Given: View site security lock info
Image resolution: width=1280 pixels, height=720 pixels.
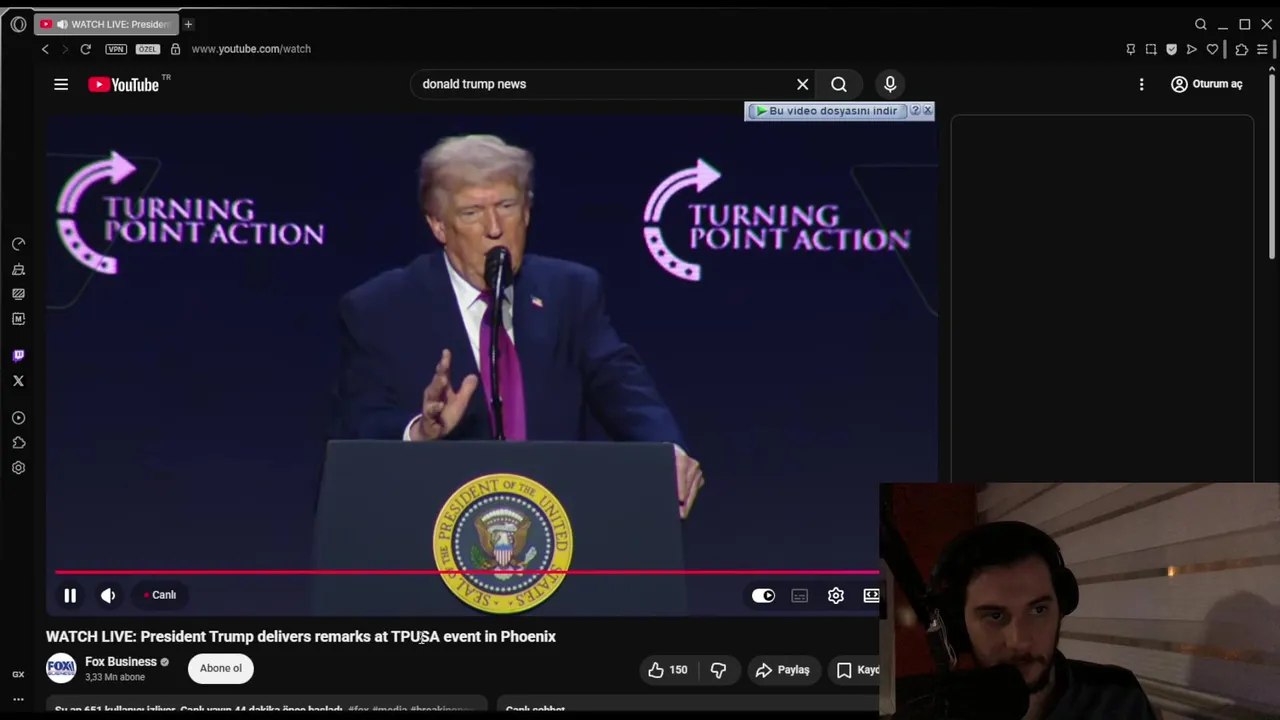Looking at the screenshot, I should 175,49.
